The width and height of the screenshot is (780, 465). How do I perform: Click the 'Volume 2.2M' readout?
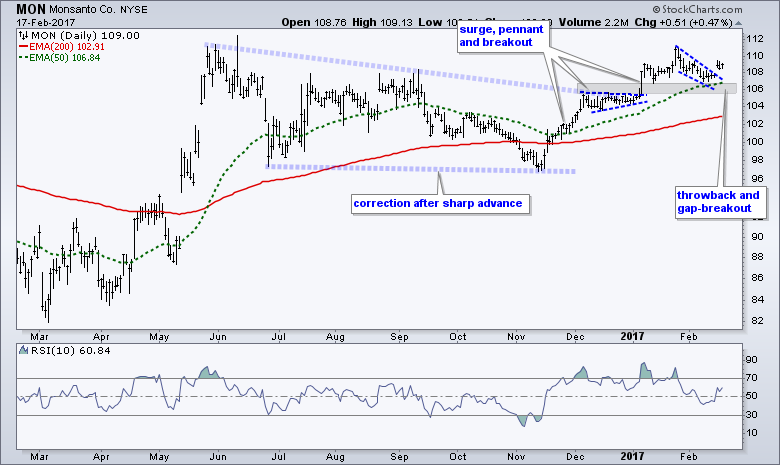click(593, 22)
